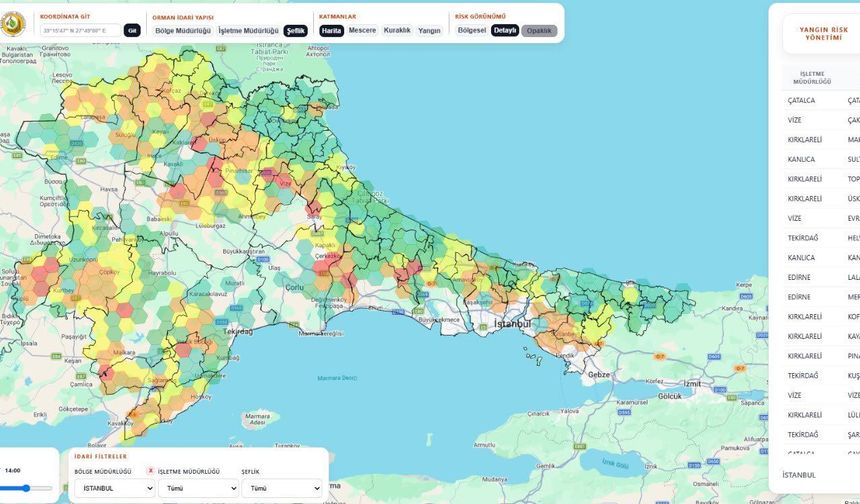
Task: Select the first EDİRNE table row
Action: 821,278
